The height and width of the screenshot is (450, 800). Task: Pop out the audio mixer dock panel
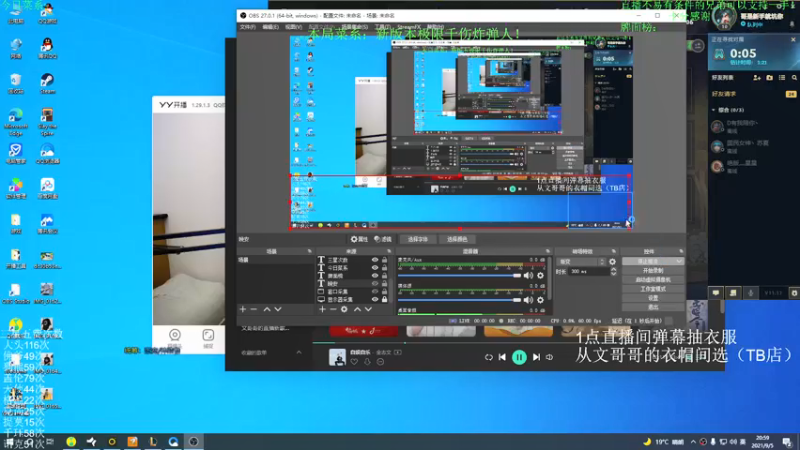coord(548,252)
